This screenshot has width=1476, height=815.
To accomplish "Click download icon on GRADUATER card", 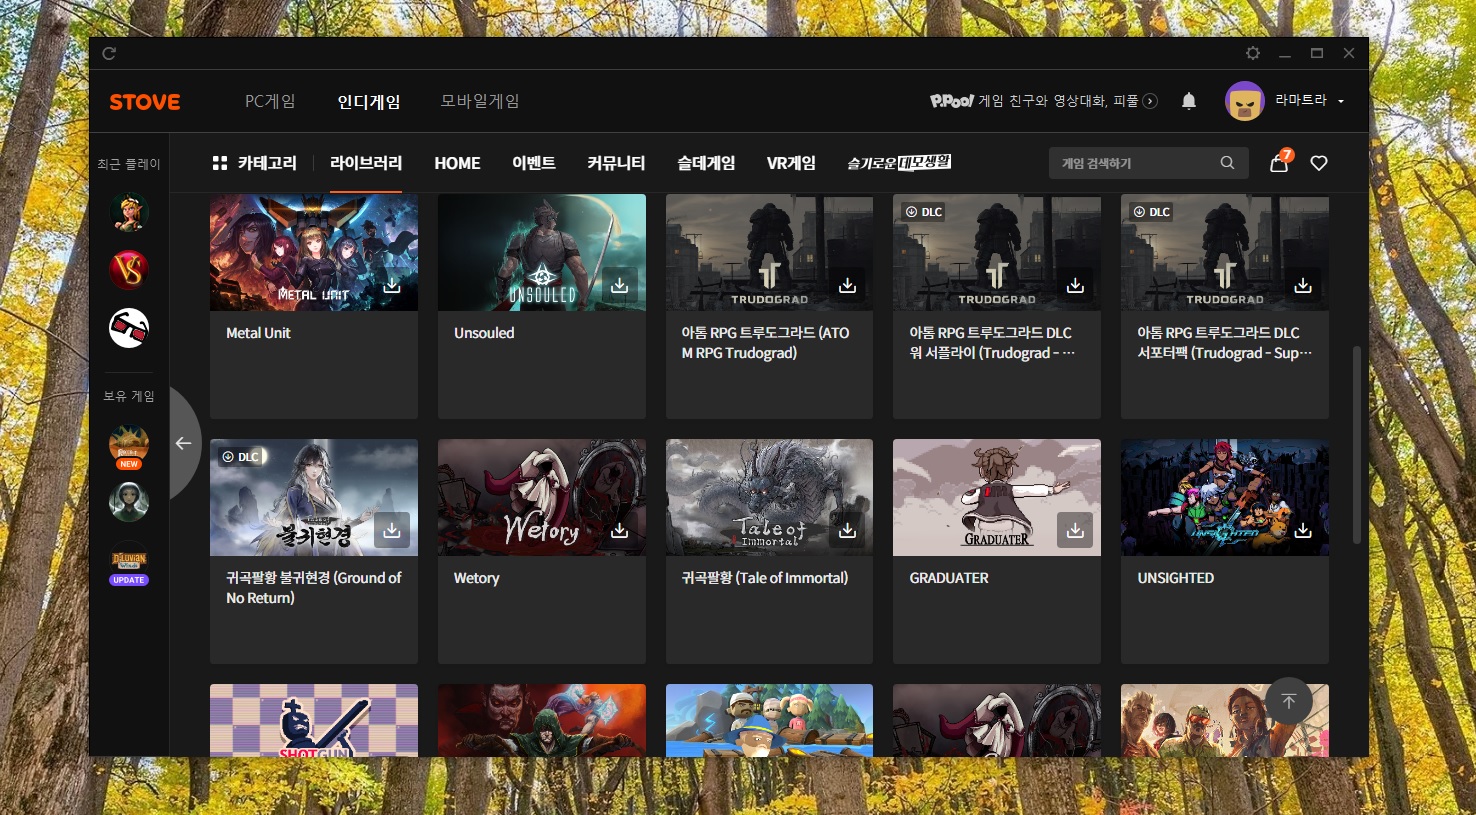I will point(1075,531).
